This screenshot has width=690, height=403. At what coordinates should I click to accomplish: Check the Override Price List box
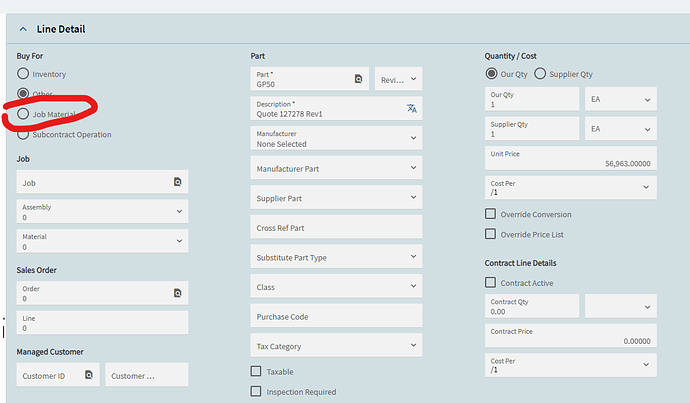(490, 234)
